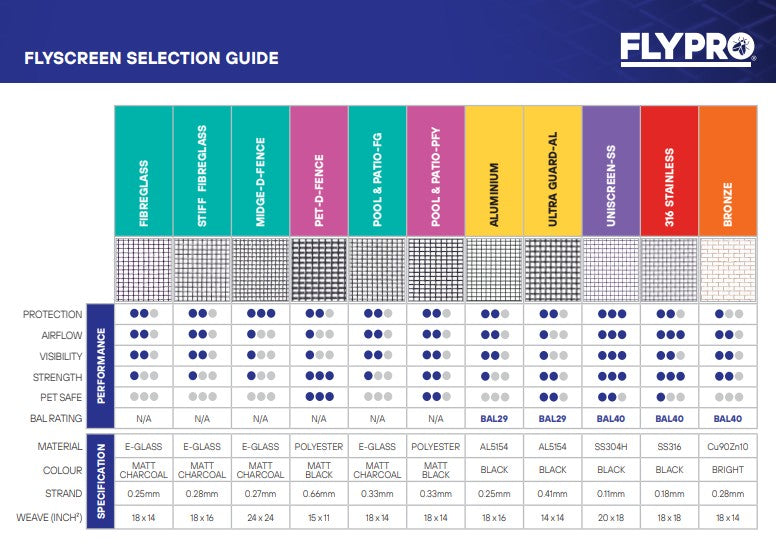Select the teal Midge-D-Fence column header
This screenshot has height=548, width=776.
point(260,169)
